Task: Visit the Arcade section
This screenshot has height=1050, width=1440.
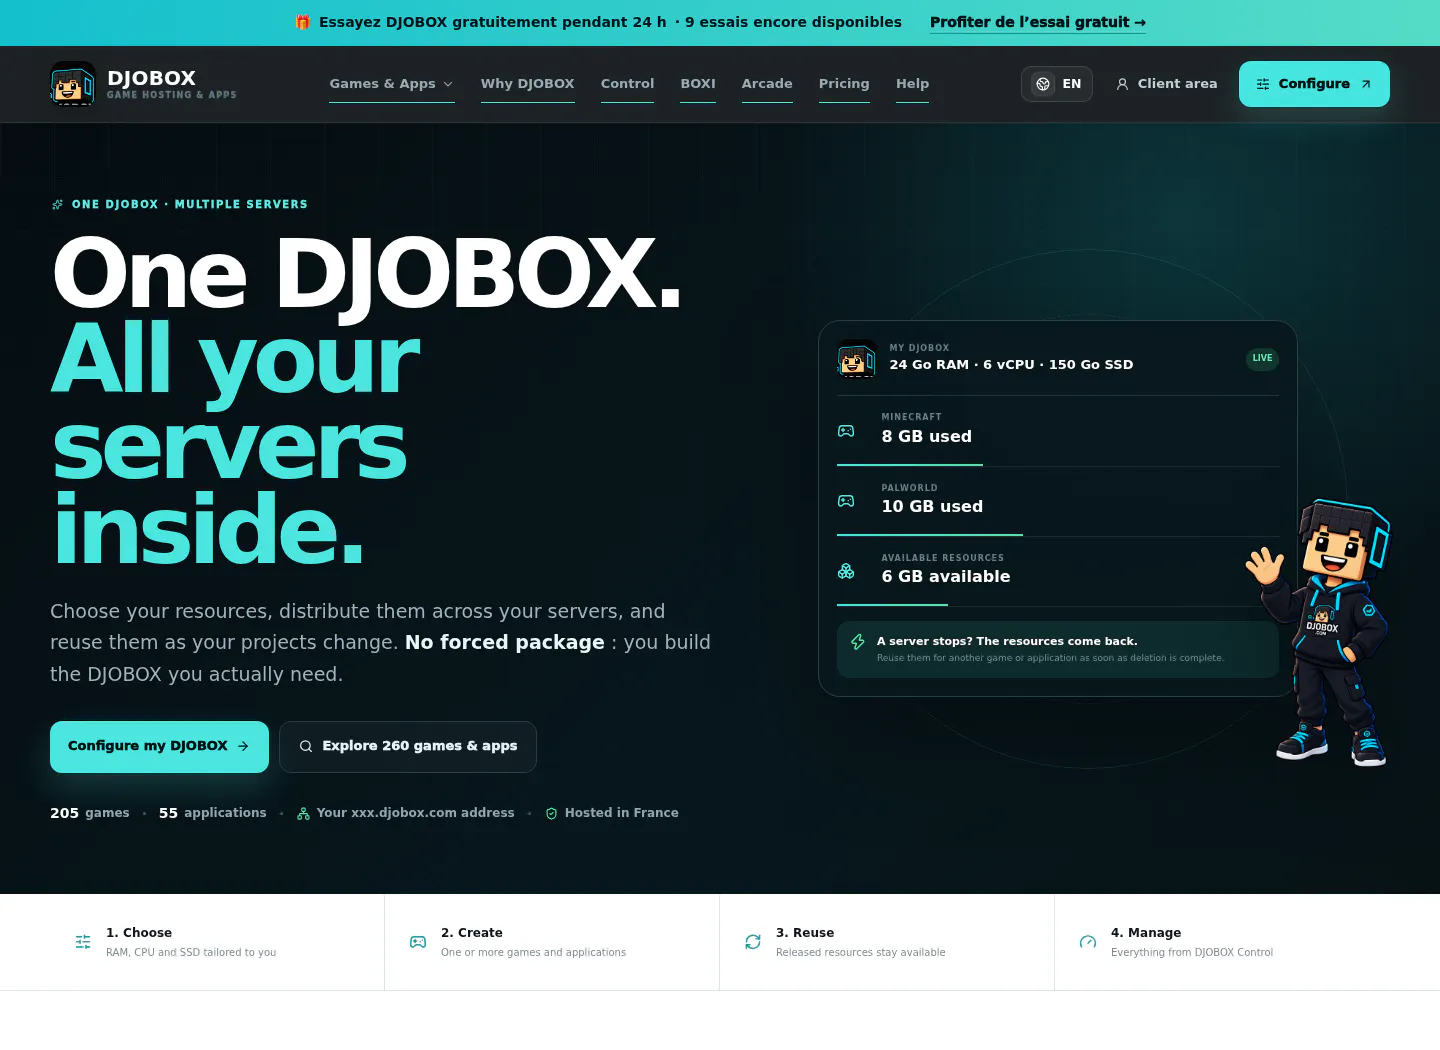Action: coord(767,84)
